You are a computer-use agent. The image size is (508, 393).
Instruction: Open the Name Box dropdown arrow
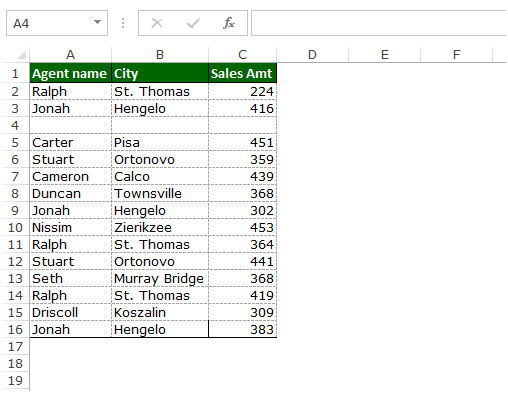97,22
